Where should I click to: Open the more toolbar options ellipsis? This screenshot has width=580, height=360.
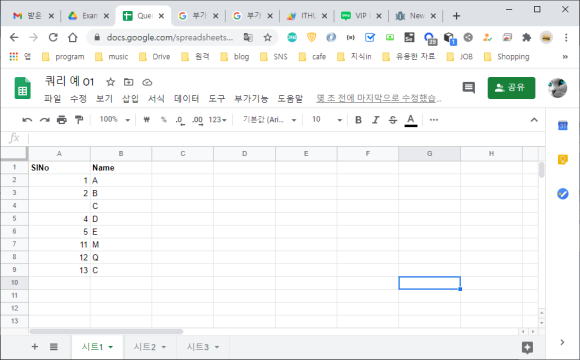[x=434, y=120]
